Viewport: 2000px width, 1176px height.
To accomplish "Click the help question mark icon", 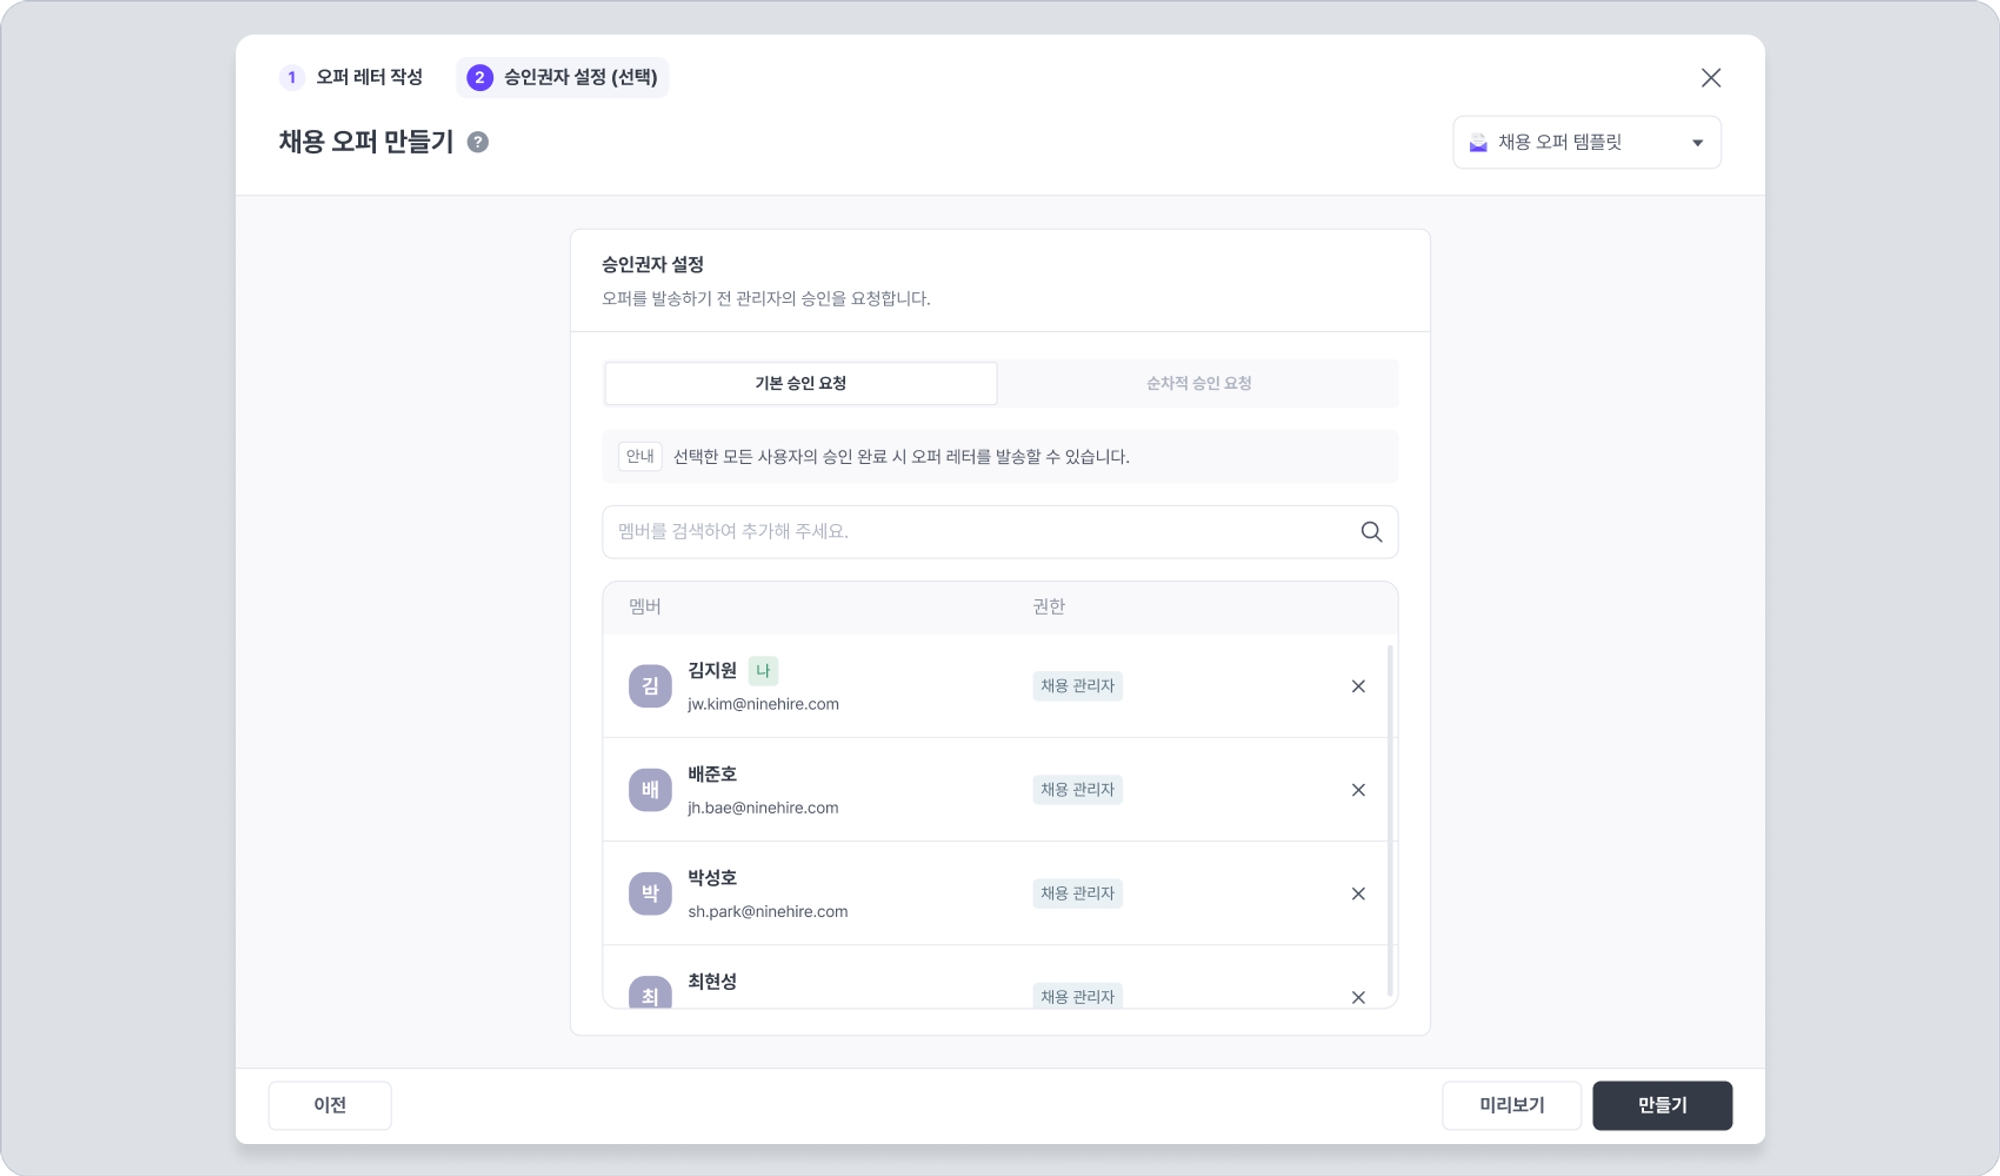I will 478,142.
